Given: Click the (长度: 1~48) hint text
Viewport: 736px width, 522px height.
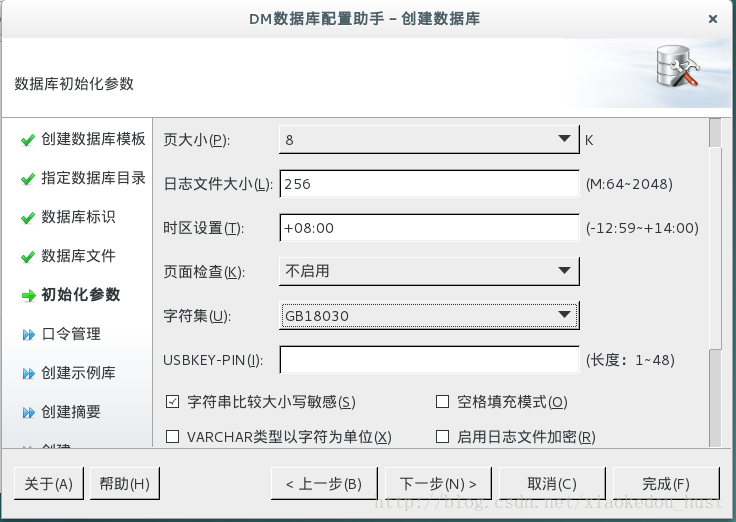Looking at the screenshot, I should point(630,360).
